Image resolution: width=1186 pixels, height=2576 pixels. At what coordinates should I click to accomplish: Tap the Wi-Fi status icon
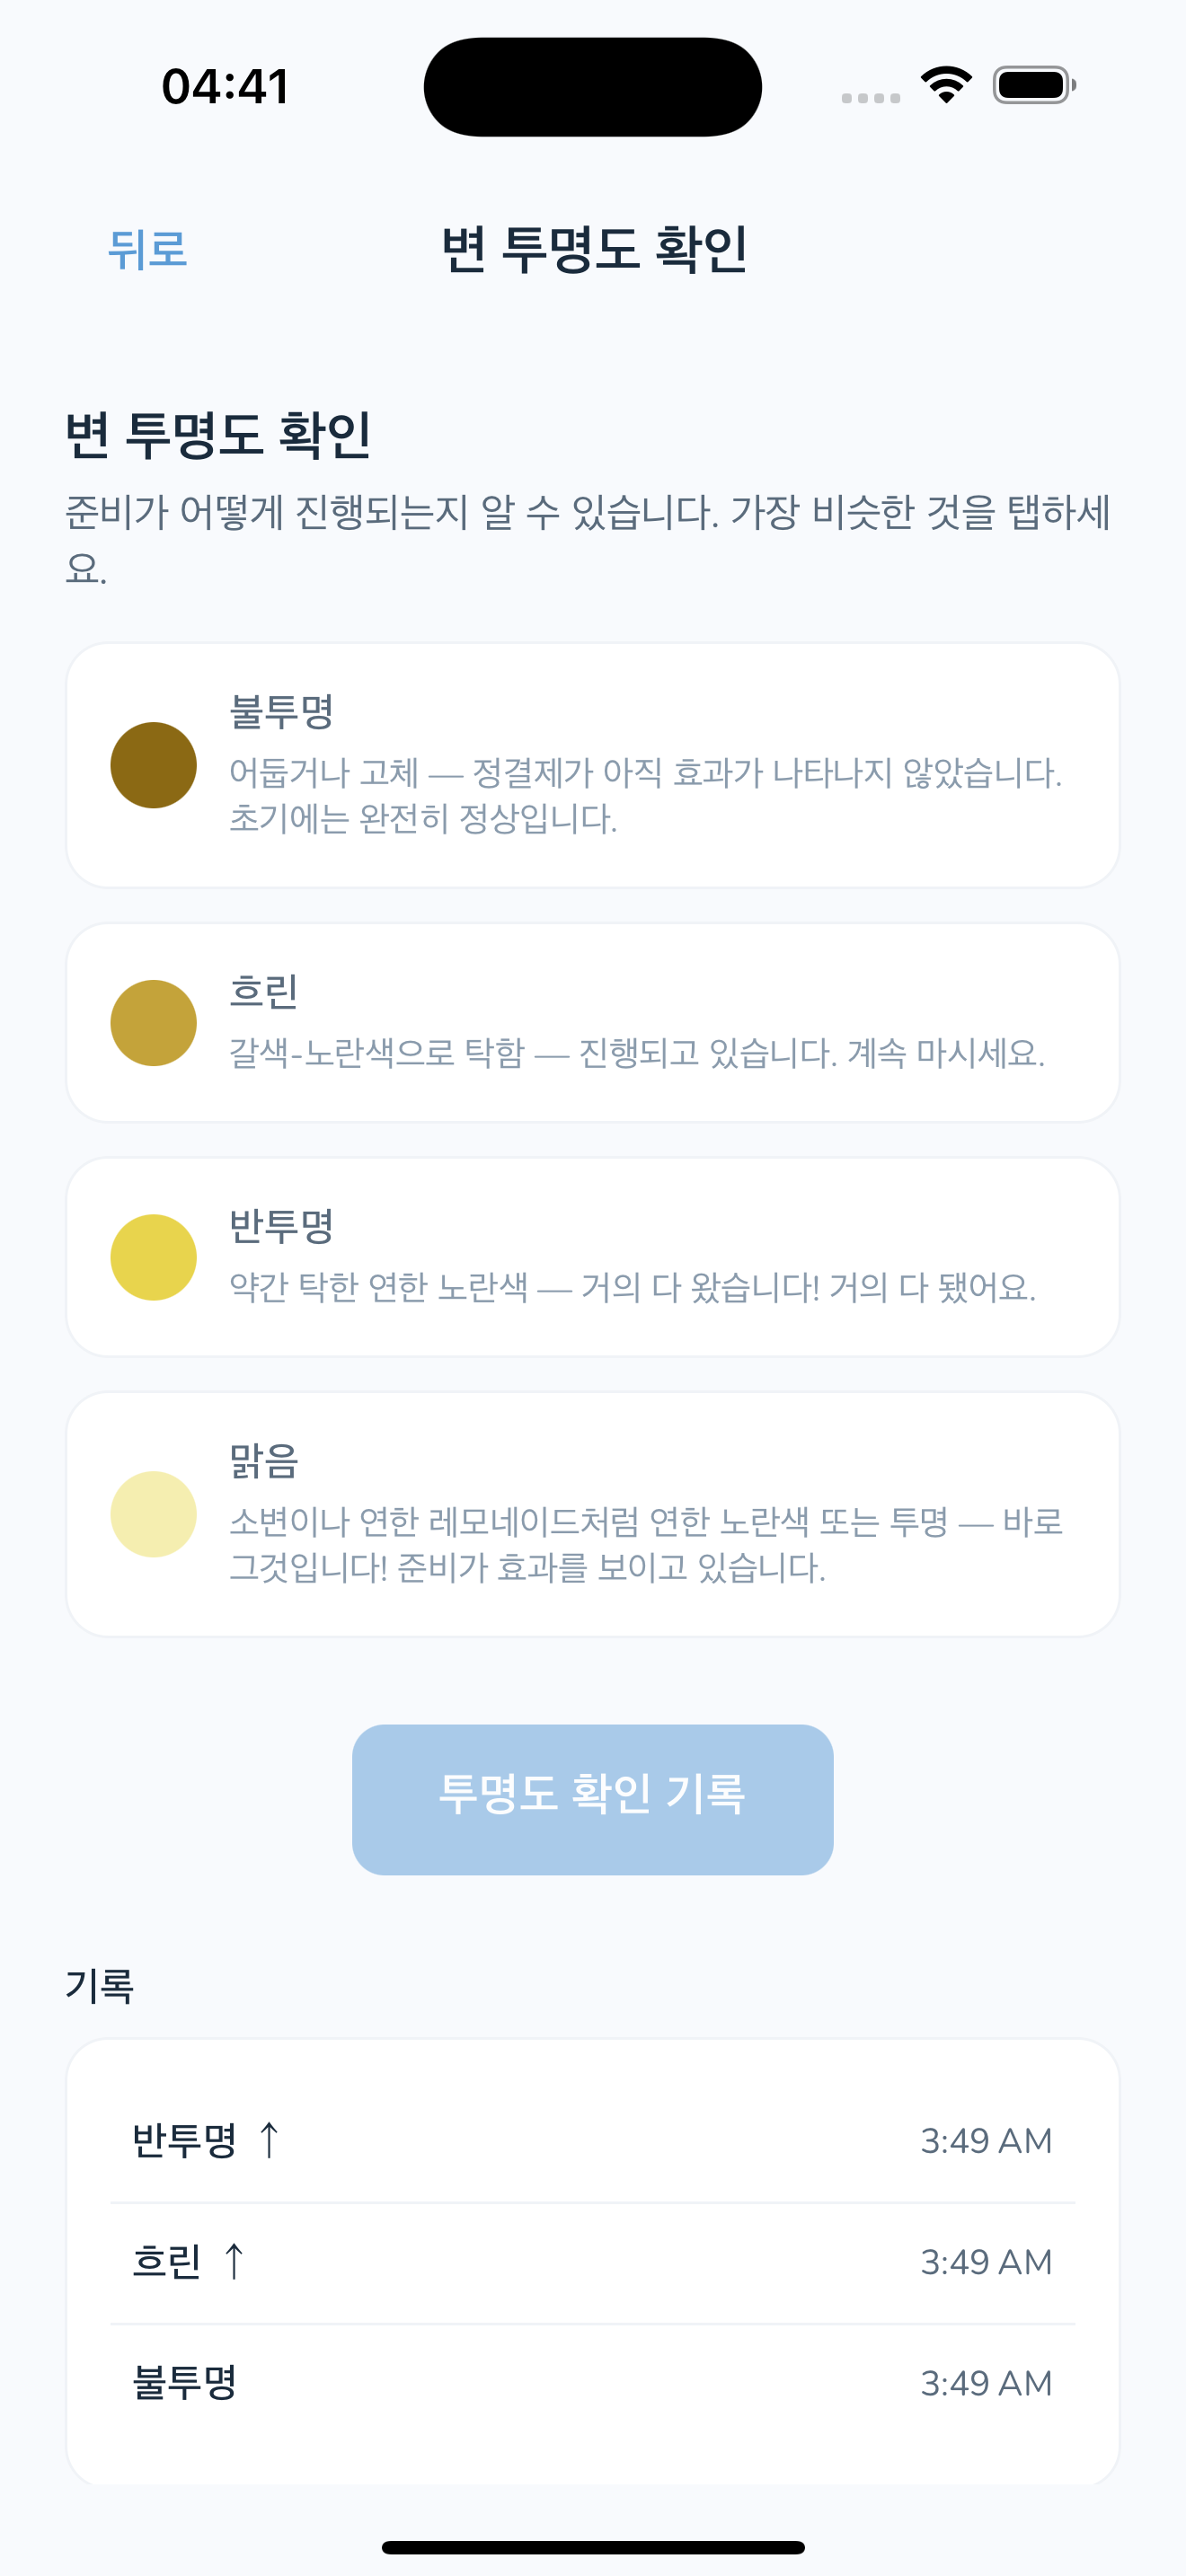pos(946,85)
